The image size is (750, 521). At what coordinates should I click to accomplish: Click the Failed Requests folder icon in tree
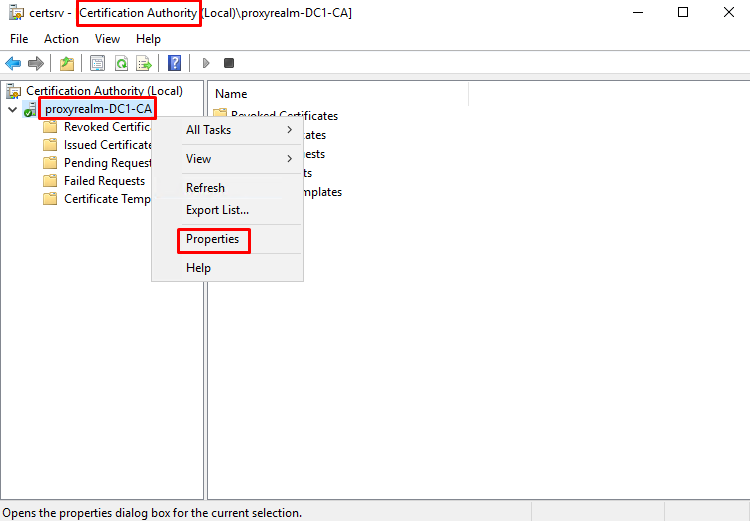(x=50, y=181)
